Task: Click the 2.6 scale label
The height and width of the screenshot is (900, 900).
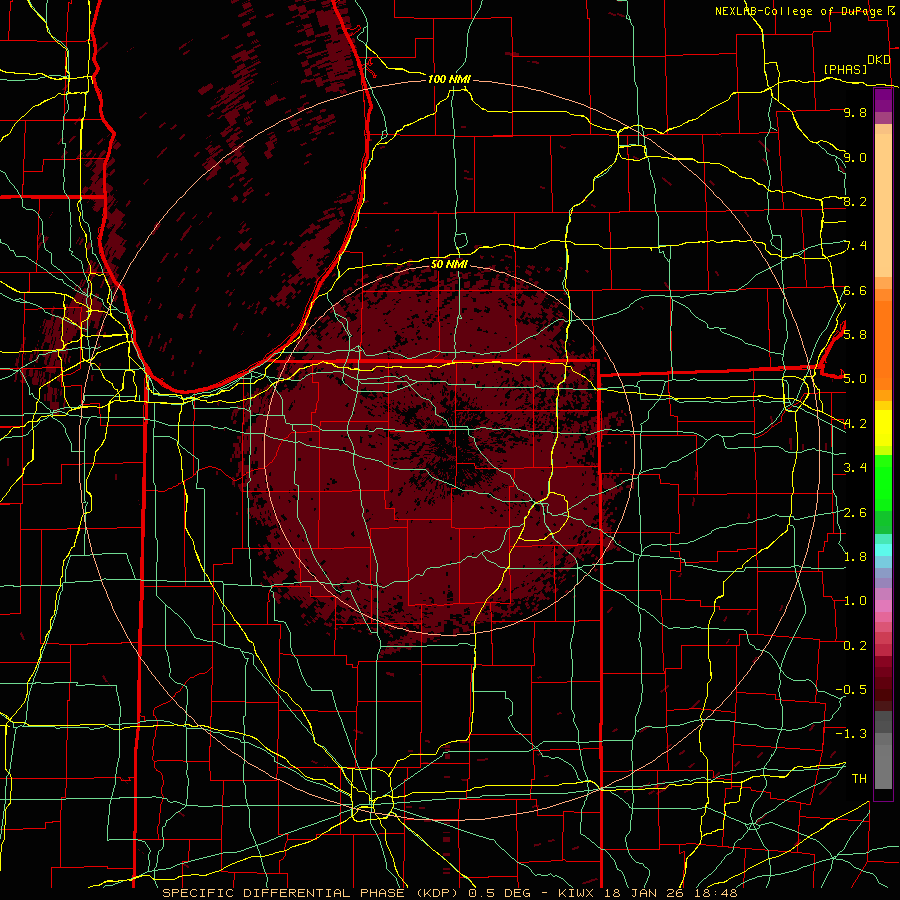Action: point(855,513)
